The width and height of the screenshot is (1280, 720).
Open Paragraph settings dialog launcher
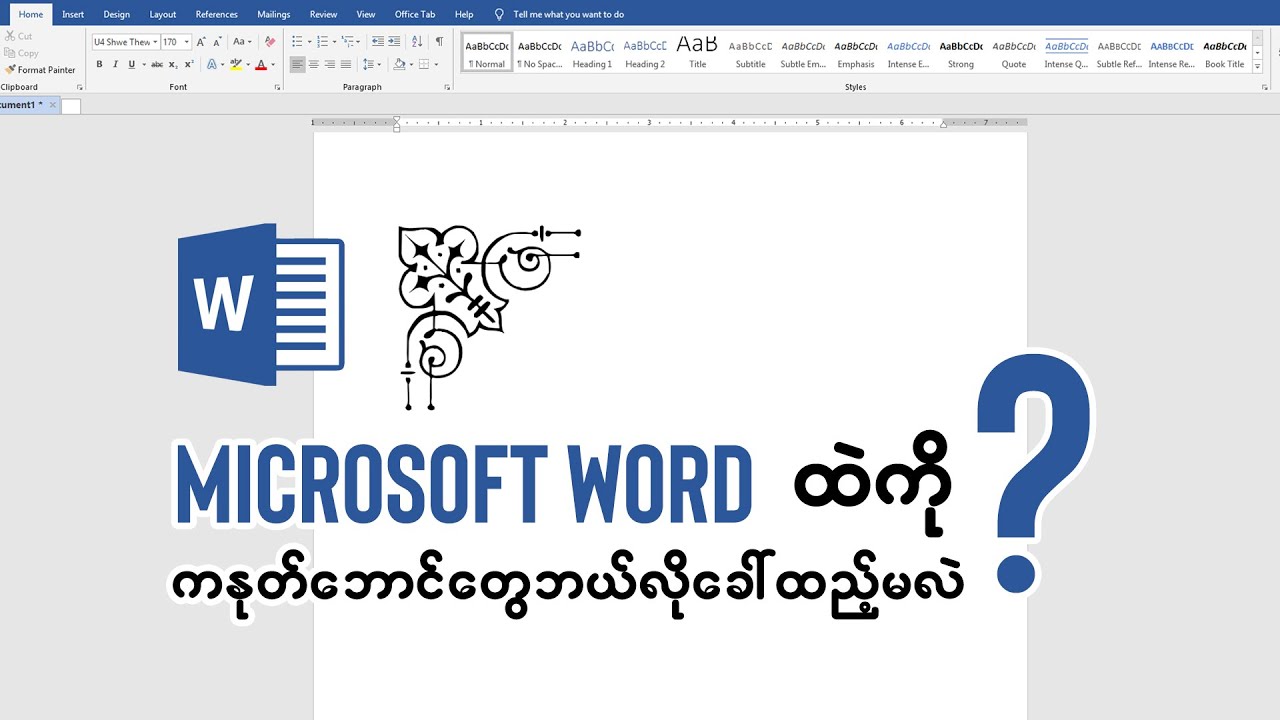[447, 88]
